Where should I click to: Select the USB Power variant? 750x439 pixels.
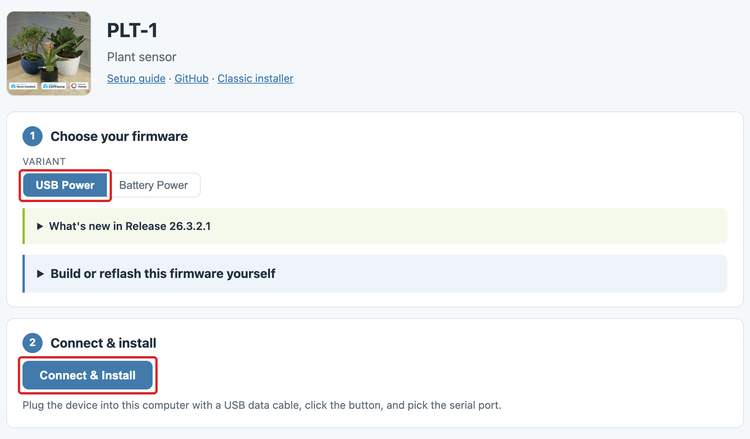coord(65,185)
